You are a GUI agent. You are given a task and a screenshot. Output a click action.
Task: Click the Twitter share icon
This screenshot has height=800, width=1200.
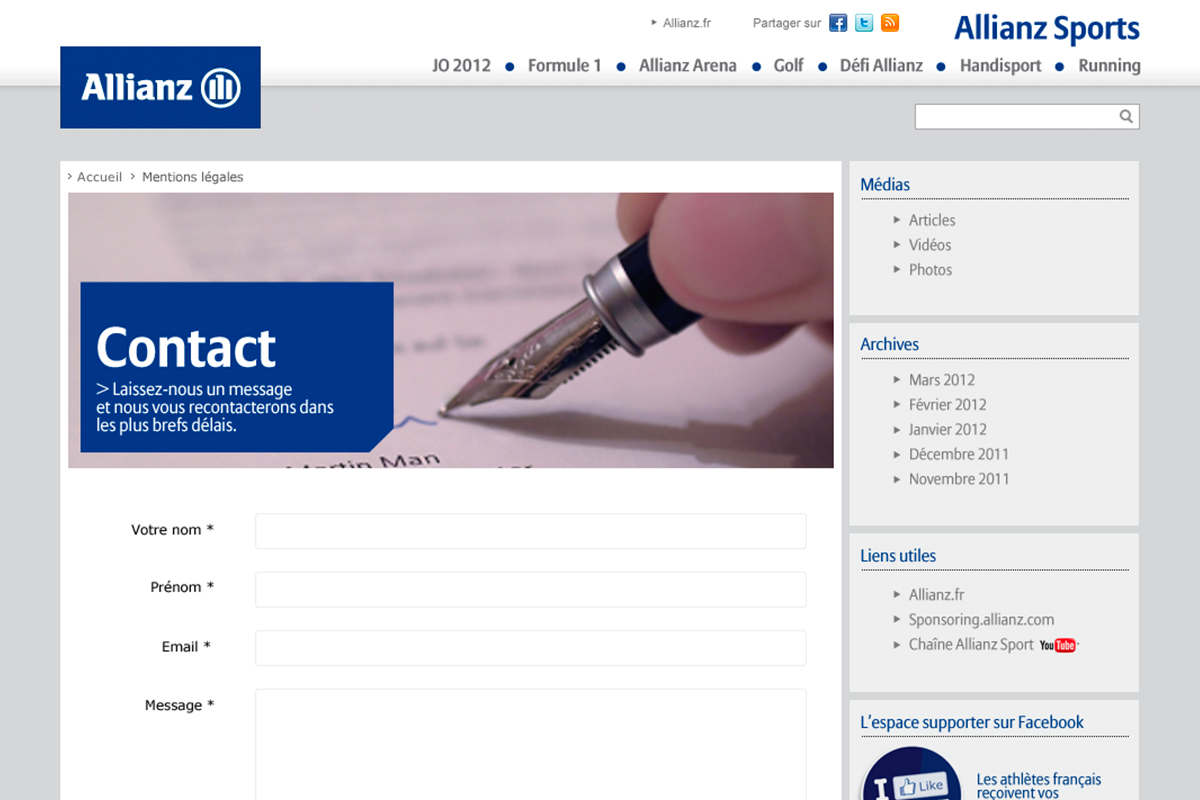(x=864, y=23)
